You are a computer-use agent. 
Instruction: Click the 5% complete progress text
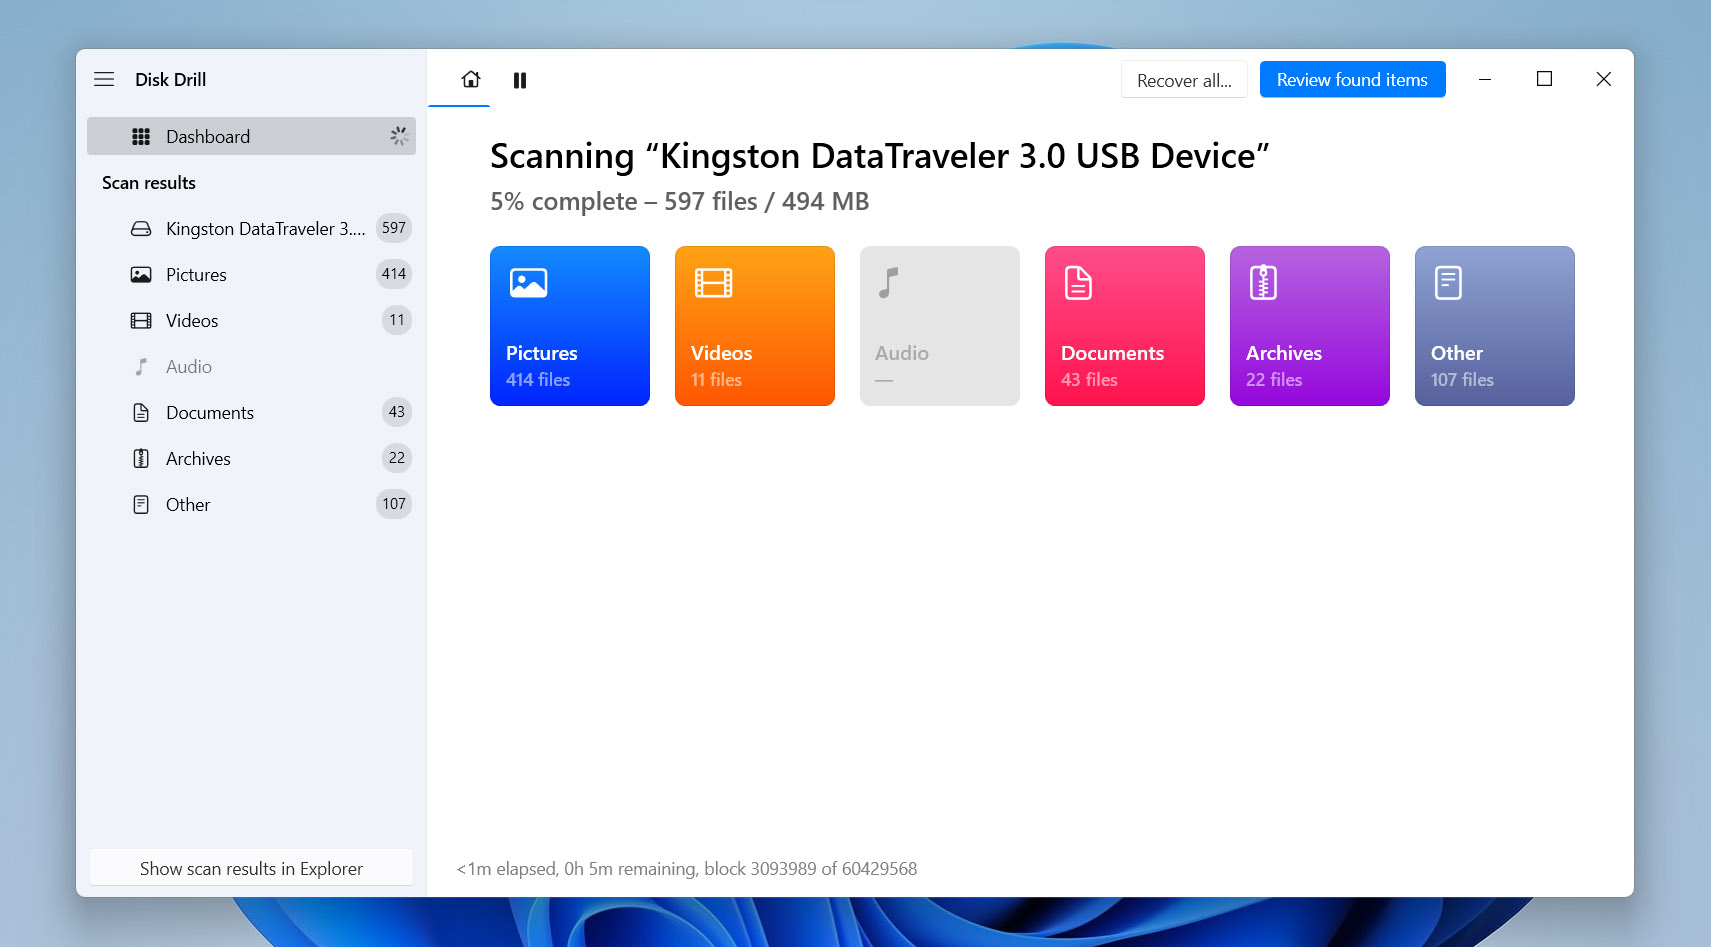tap(679, 202)
